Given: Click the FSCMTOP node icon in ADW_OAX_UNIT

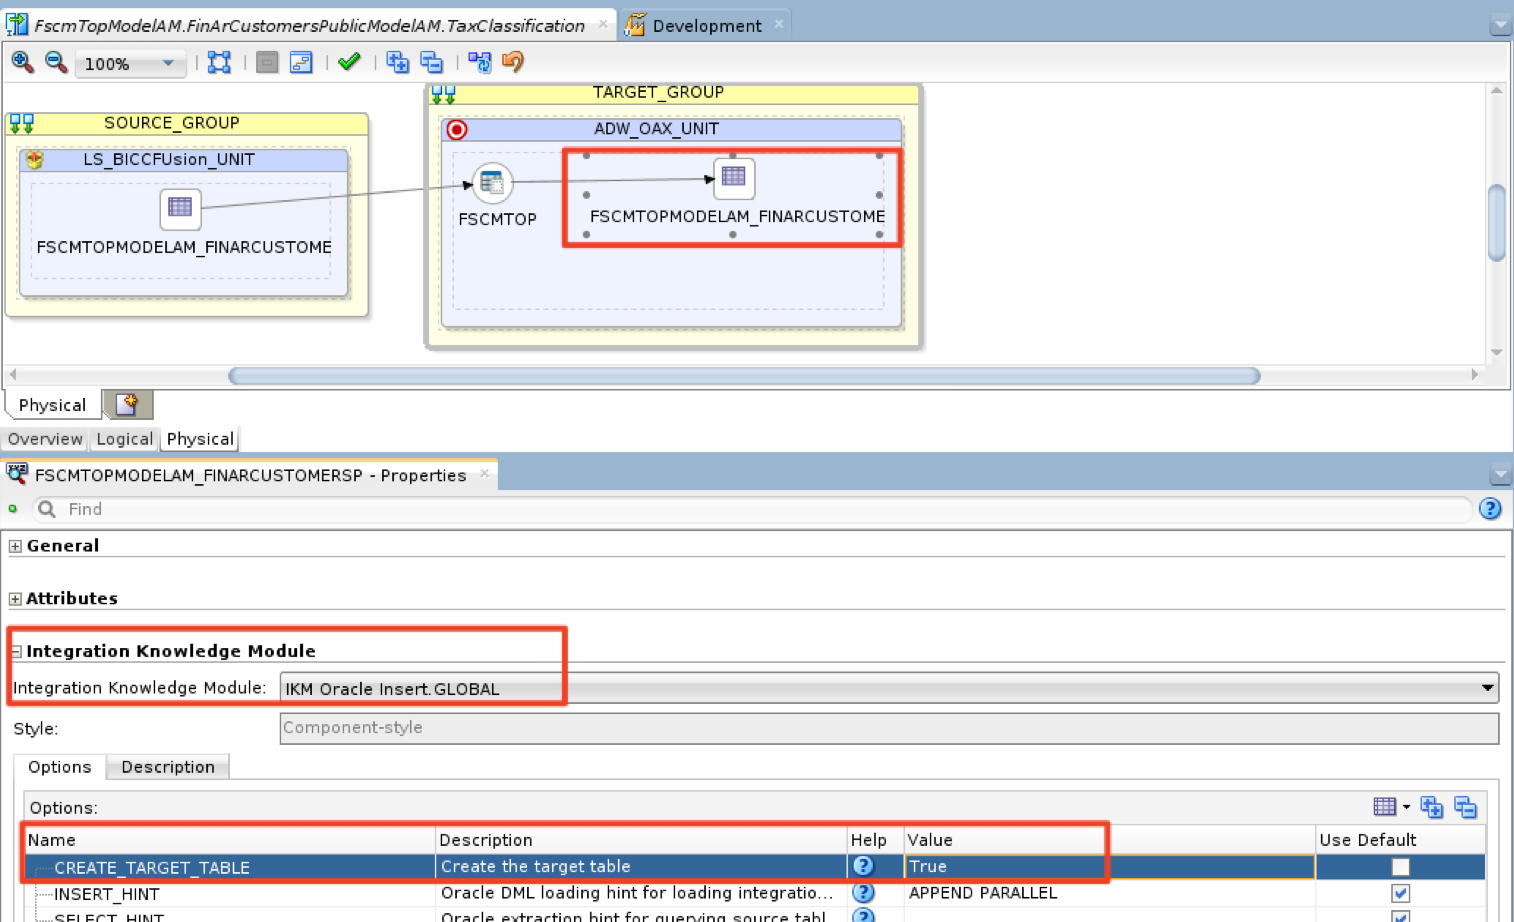Looking at the screenshot, I should click(x=492, y=182).
